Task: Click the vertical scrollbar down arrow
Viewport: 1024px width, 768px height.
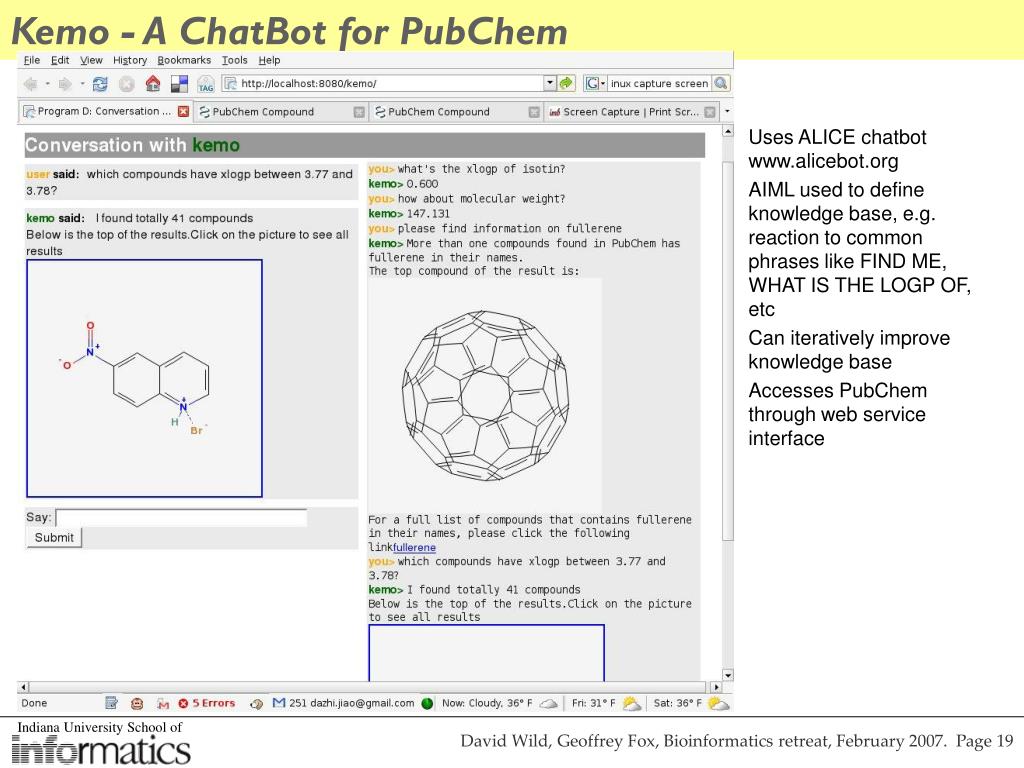Action: pyautogui.click(x=728, y=675)
